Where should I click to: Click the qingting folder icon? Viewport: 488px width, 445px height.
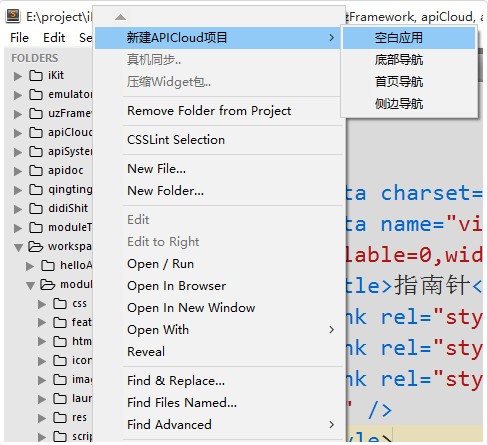tap(36, 190)
